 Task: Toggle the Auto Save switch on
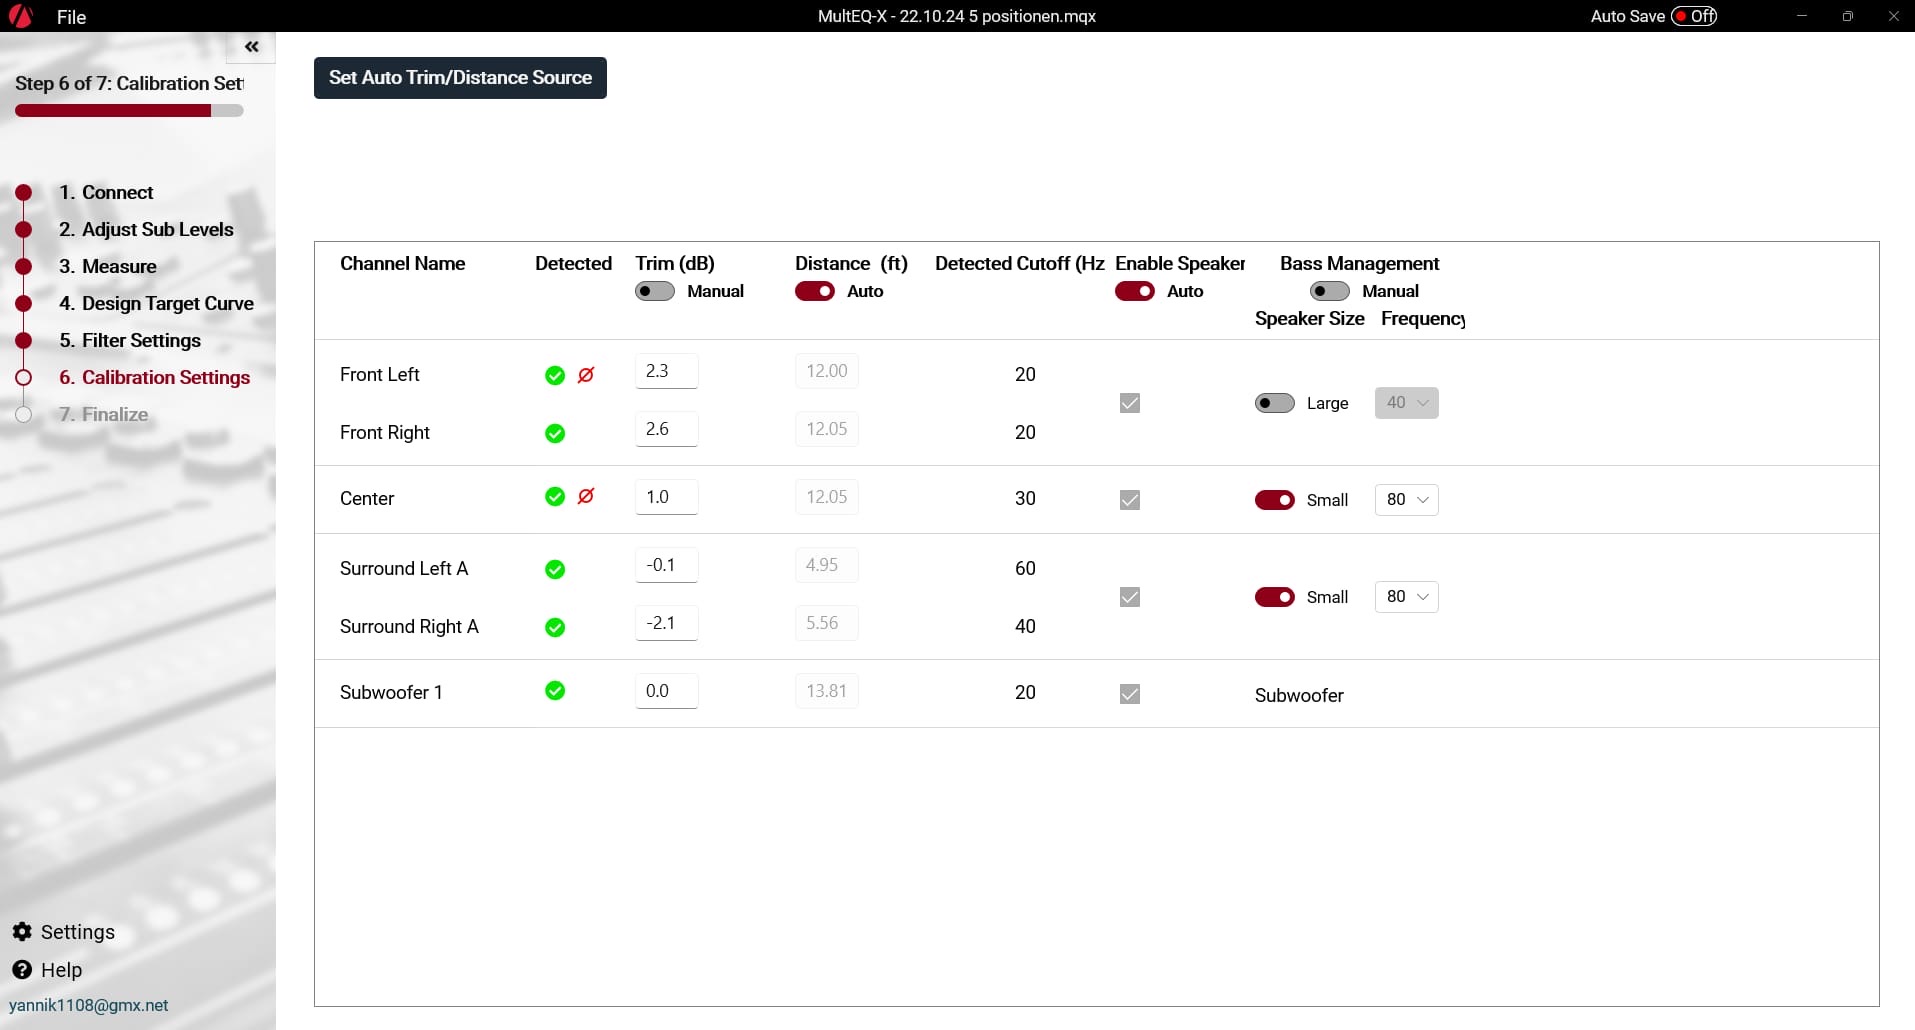point(1694,16)
